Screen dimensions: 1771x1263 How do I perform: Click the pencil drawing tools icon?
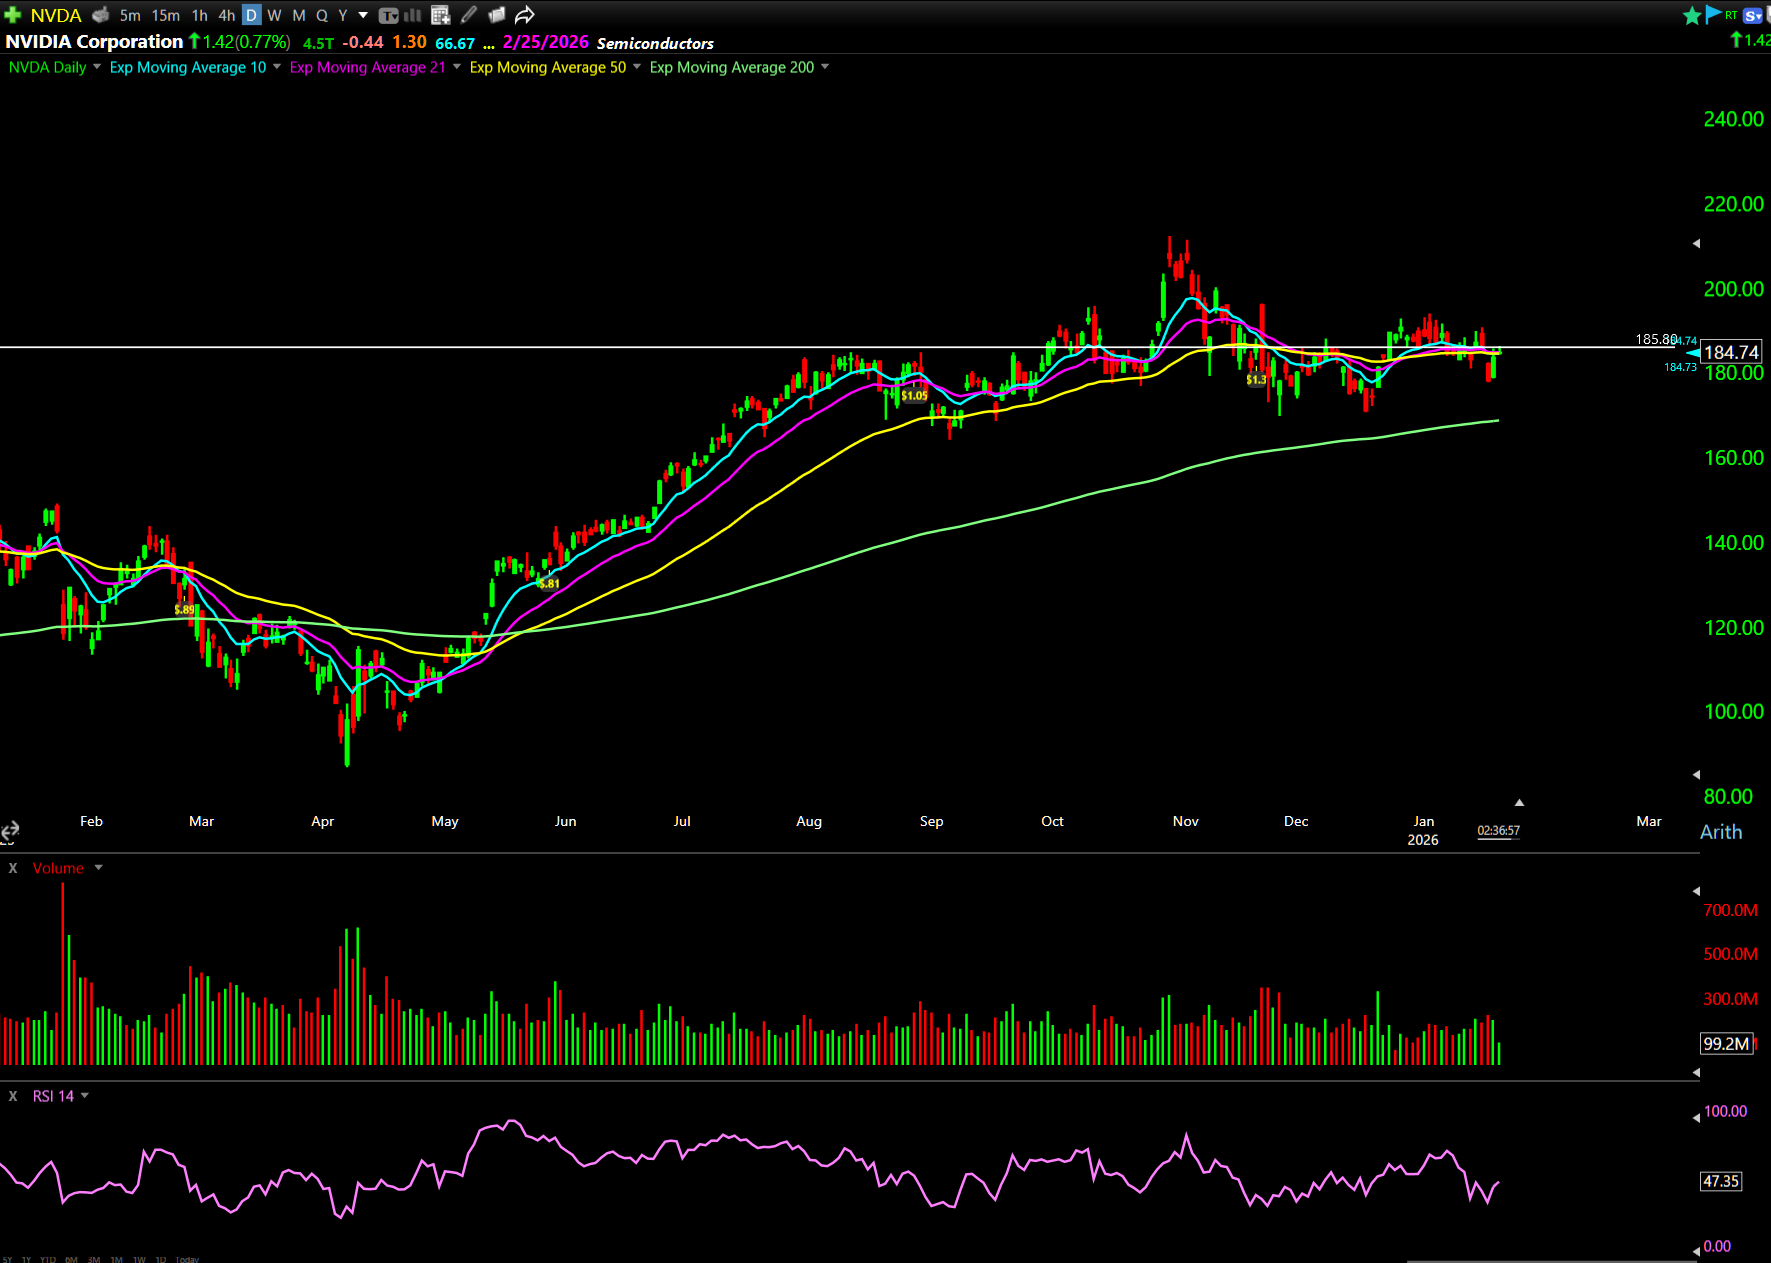[x=469, y=15]
